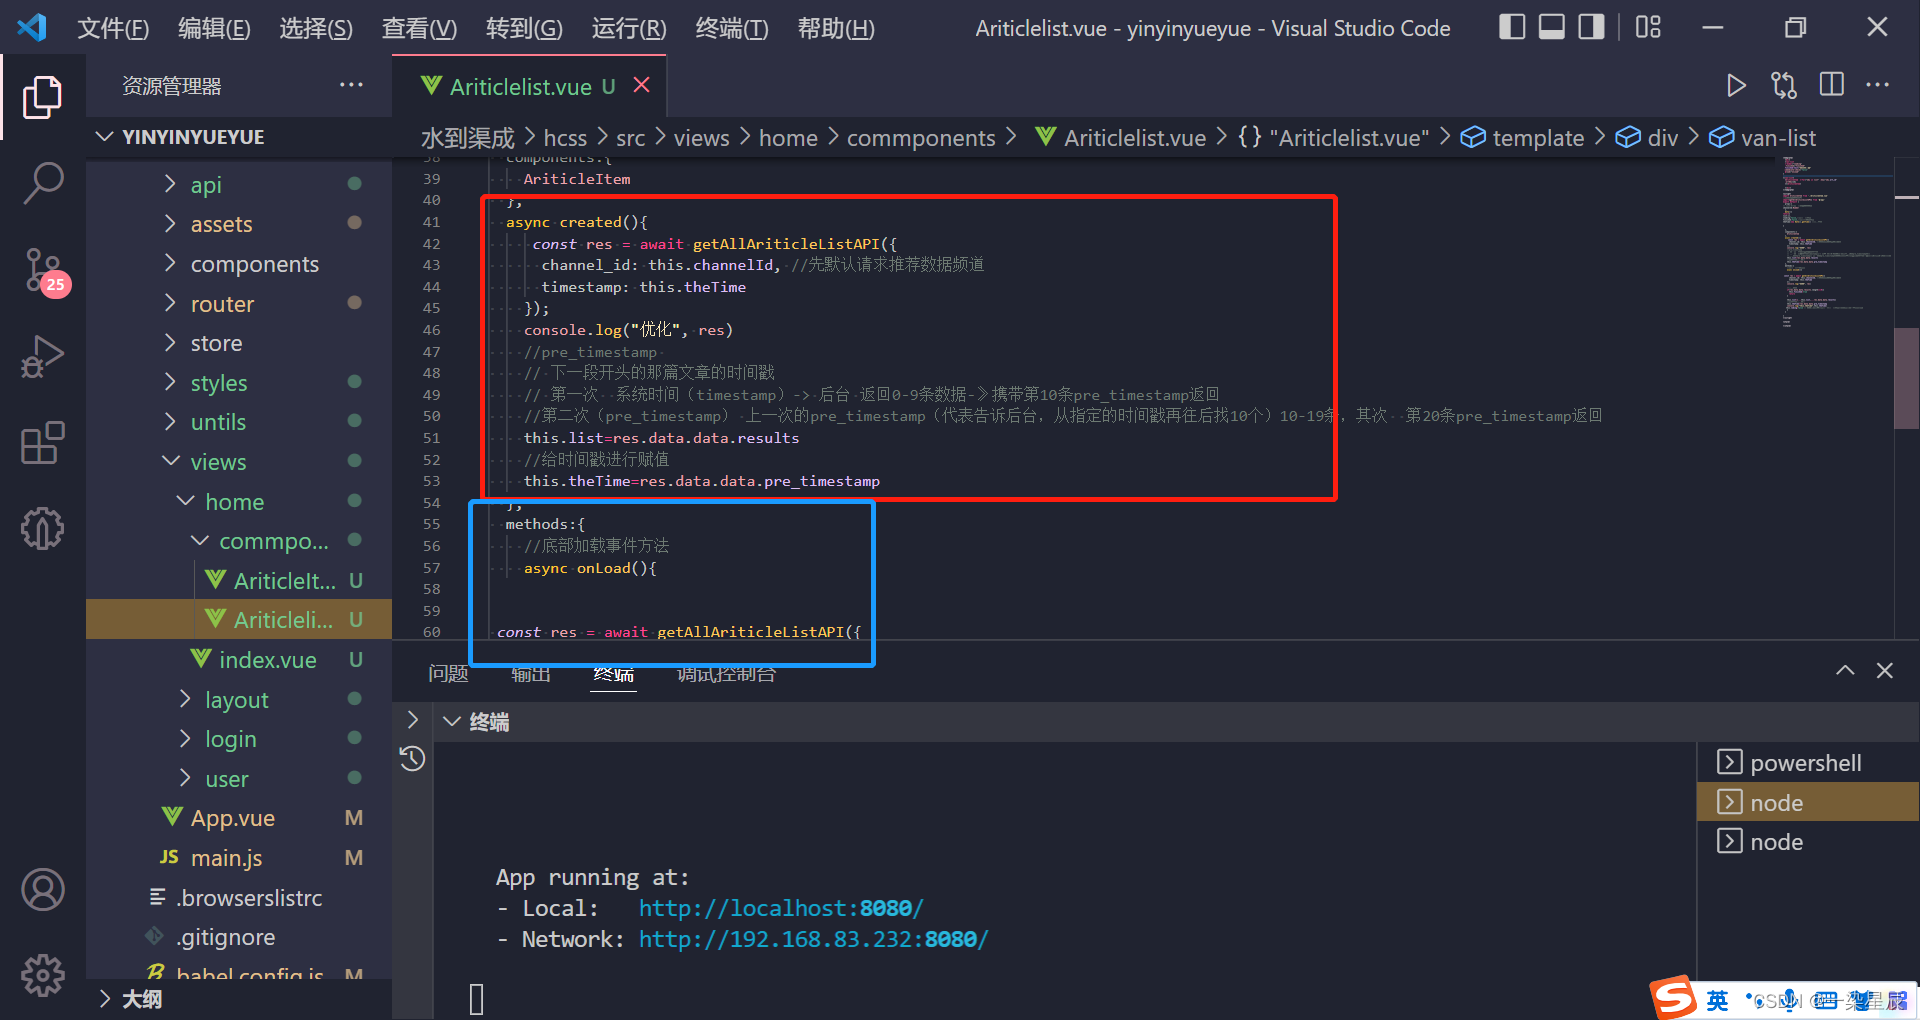
Task: Open the Accounts icon above settings
Action: click(x=42, y=889)
